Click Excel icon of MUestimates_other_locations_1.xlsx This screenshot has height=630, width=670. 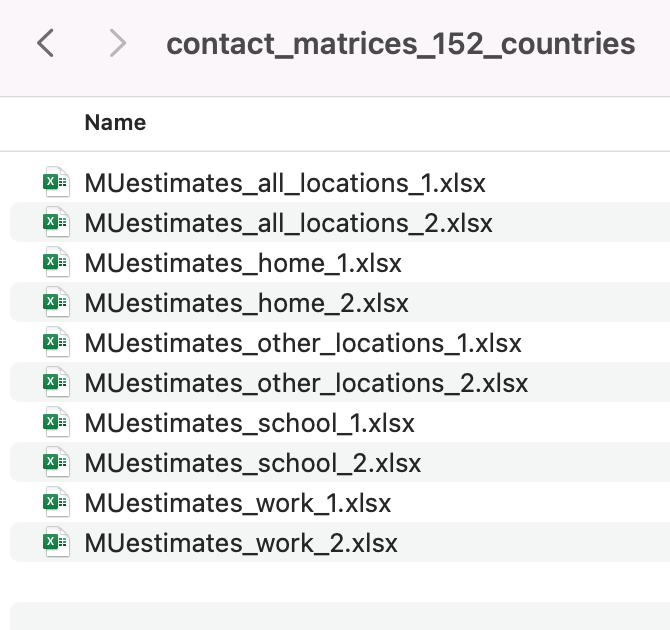point(54,342)
